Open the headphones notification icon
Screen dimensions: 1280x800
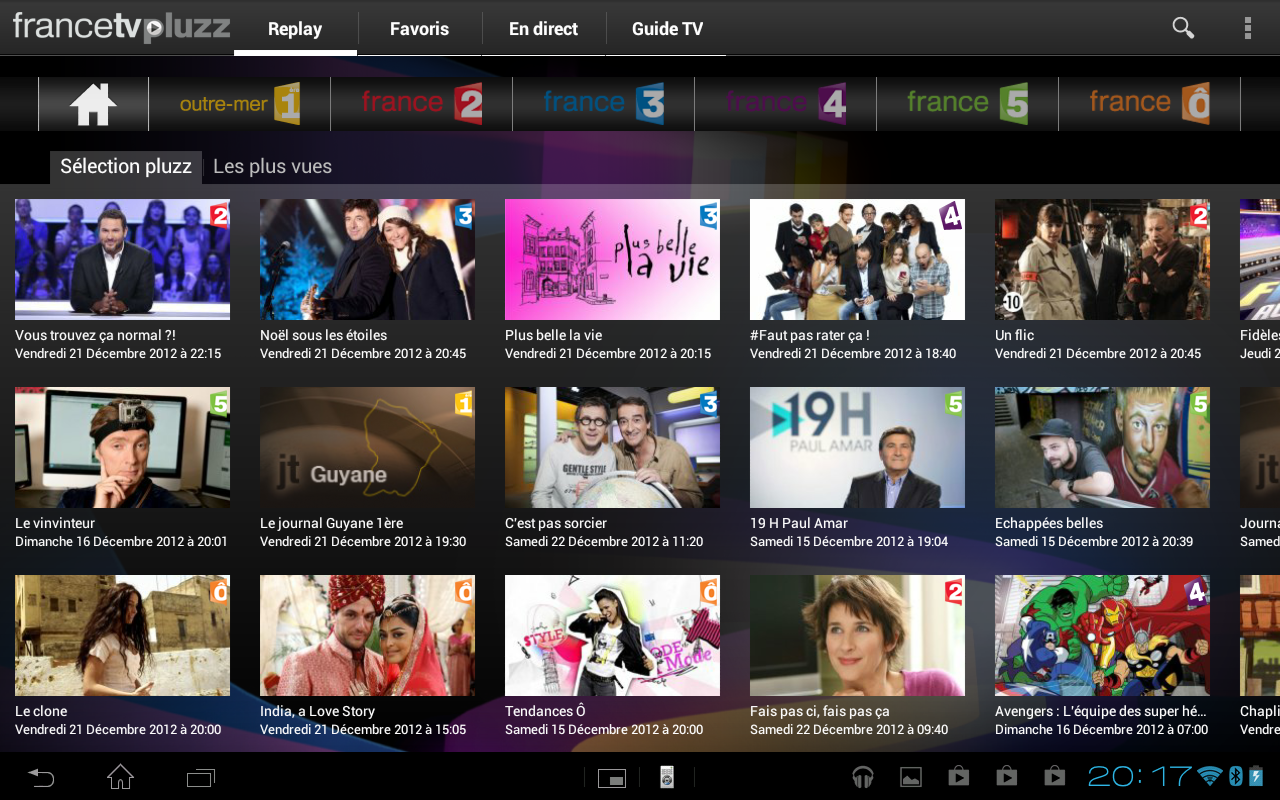click(x=862, y=777)
